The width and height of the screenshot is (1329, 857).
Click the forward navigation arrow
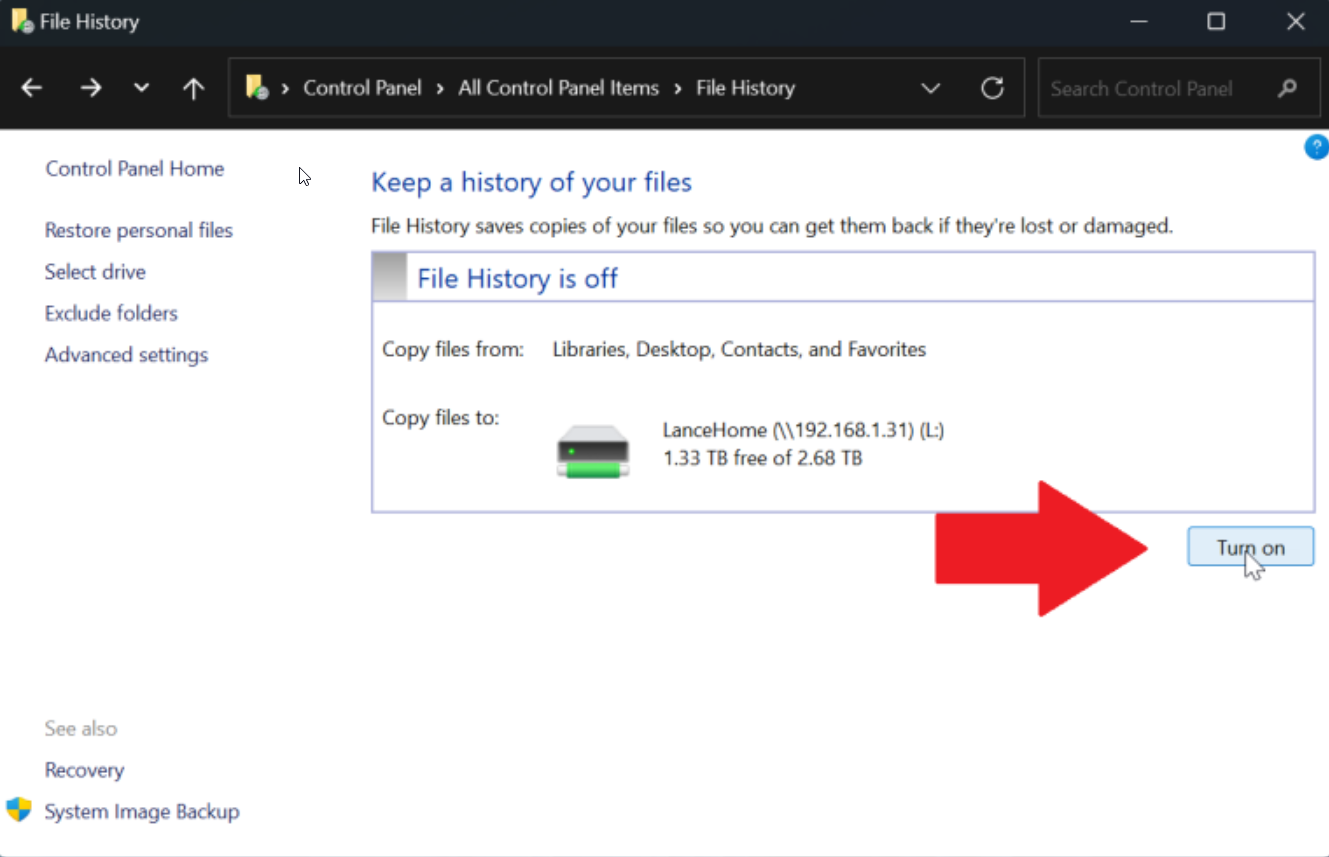(91, 88)
